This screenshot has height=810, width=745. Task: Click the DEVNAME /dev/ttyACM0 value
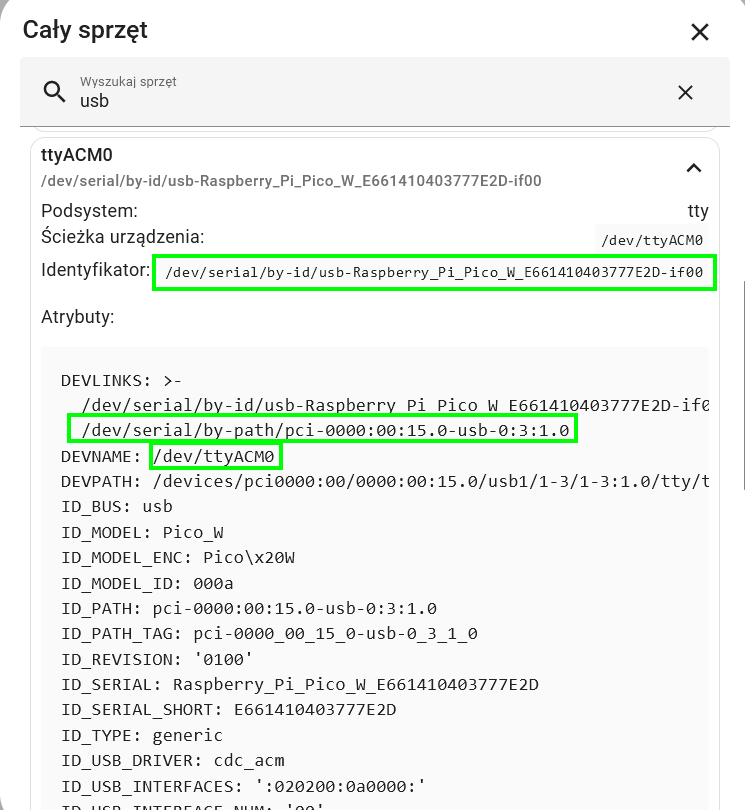click(x=215, y=457)
